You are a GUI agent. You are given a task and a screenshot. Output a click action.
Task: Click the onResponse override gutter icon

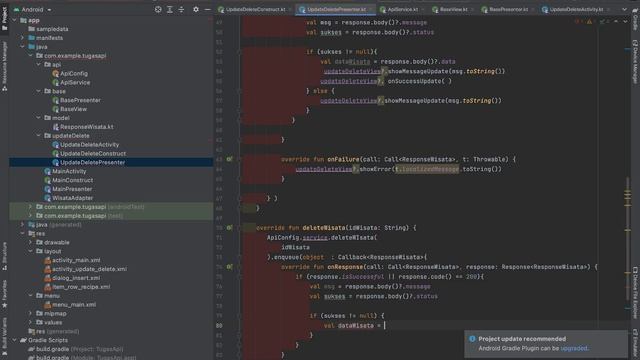coord(229,267)
